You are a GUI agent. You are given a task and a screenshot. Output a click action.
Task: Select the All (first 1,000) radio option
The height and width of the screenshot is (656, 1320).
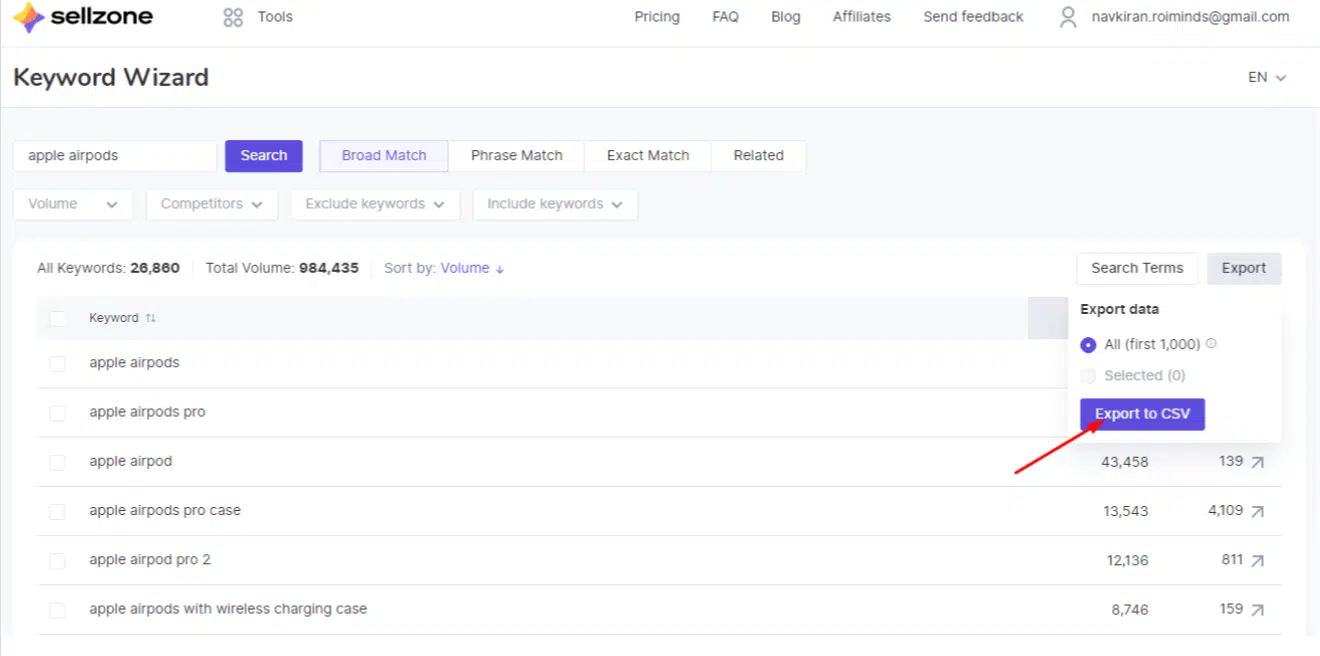(x=1088, y=345)
